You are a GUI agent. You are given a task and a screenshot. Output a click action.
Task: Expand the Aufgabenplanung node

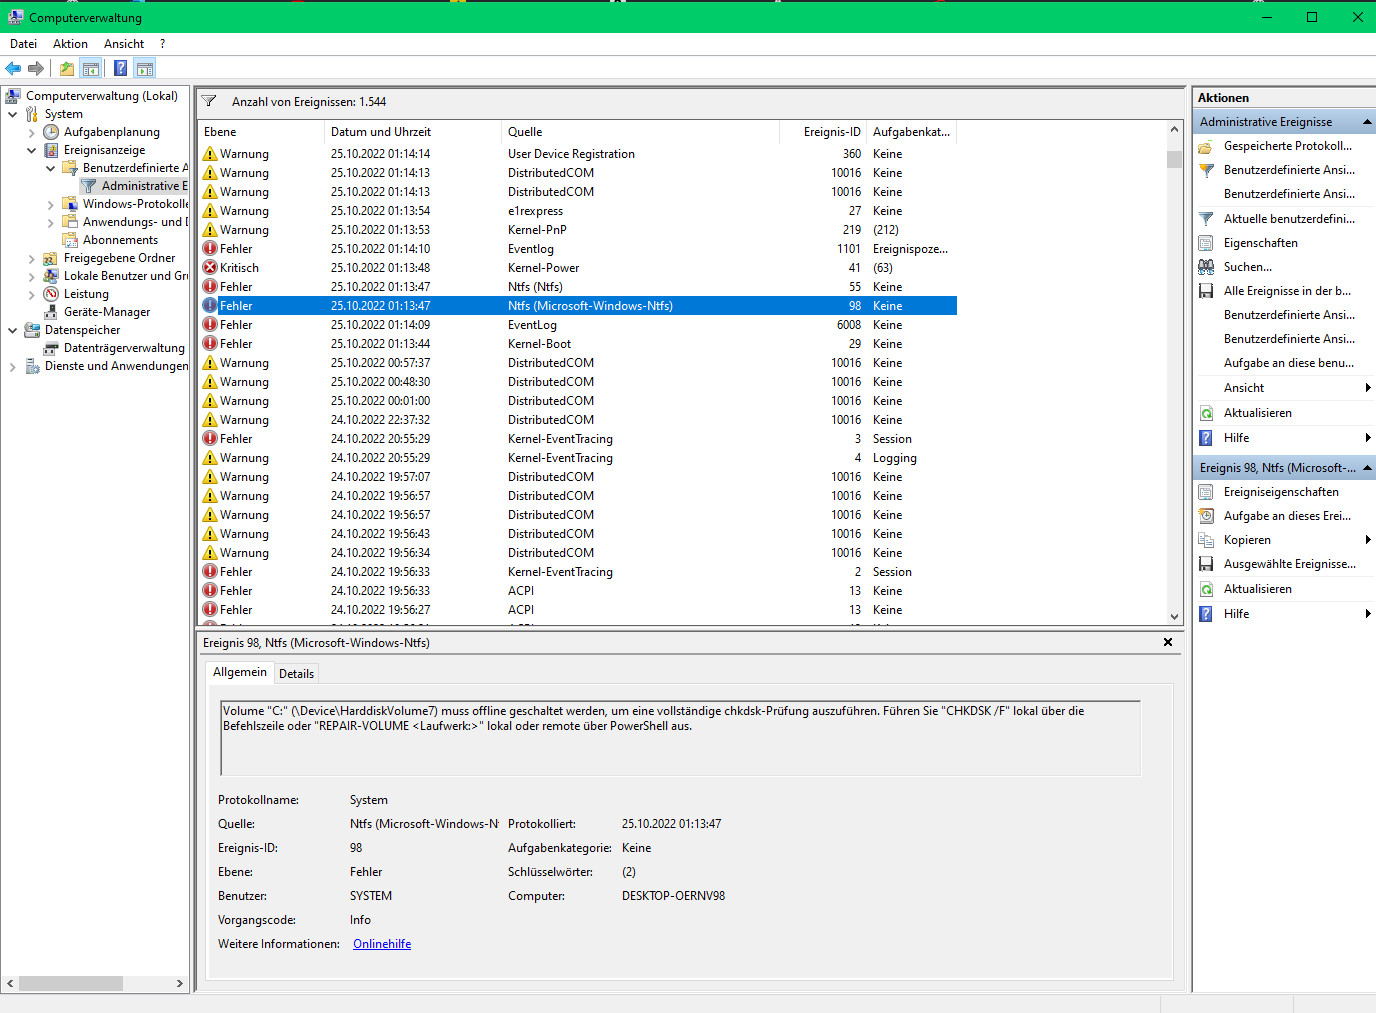[x=31, y=133]
